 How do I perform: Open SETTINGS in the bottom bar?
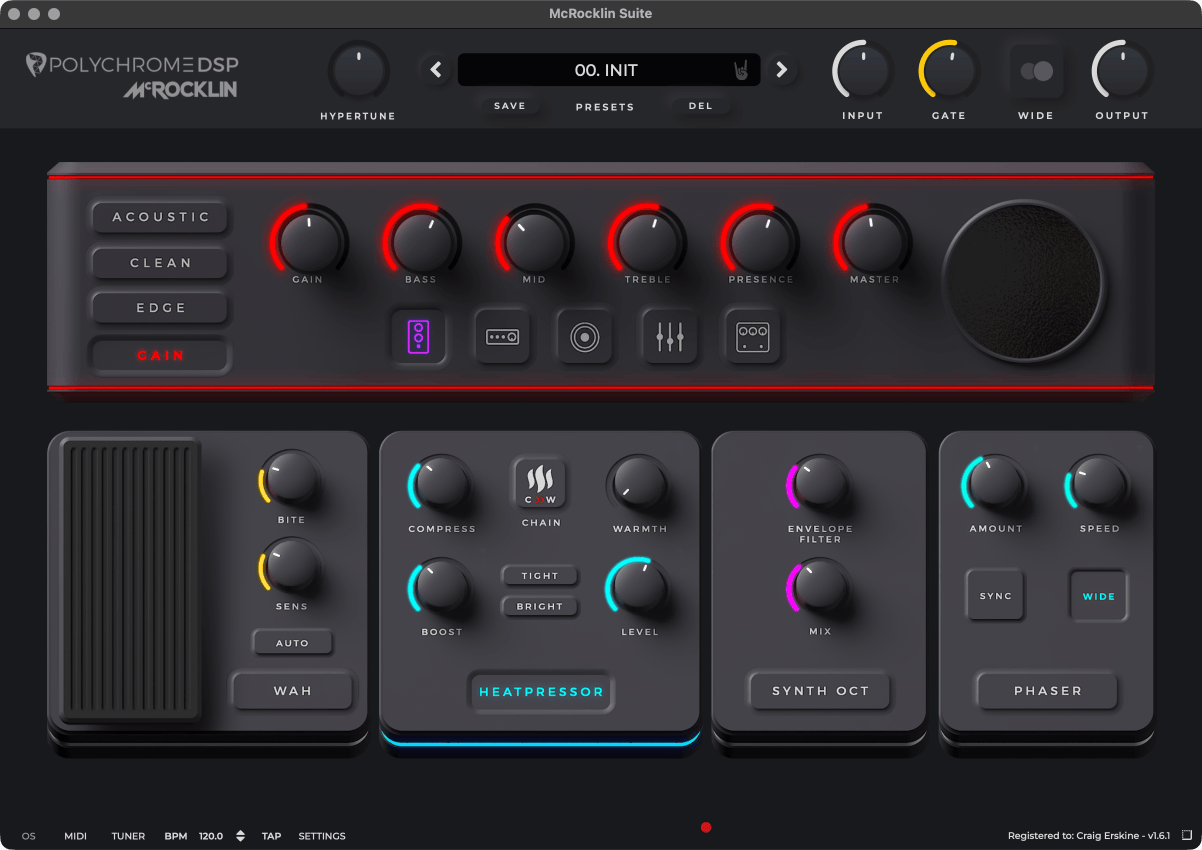click(x=322, y=836)
